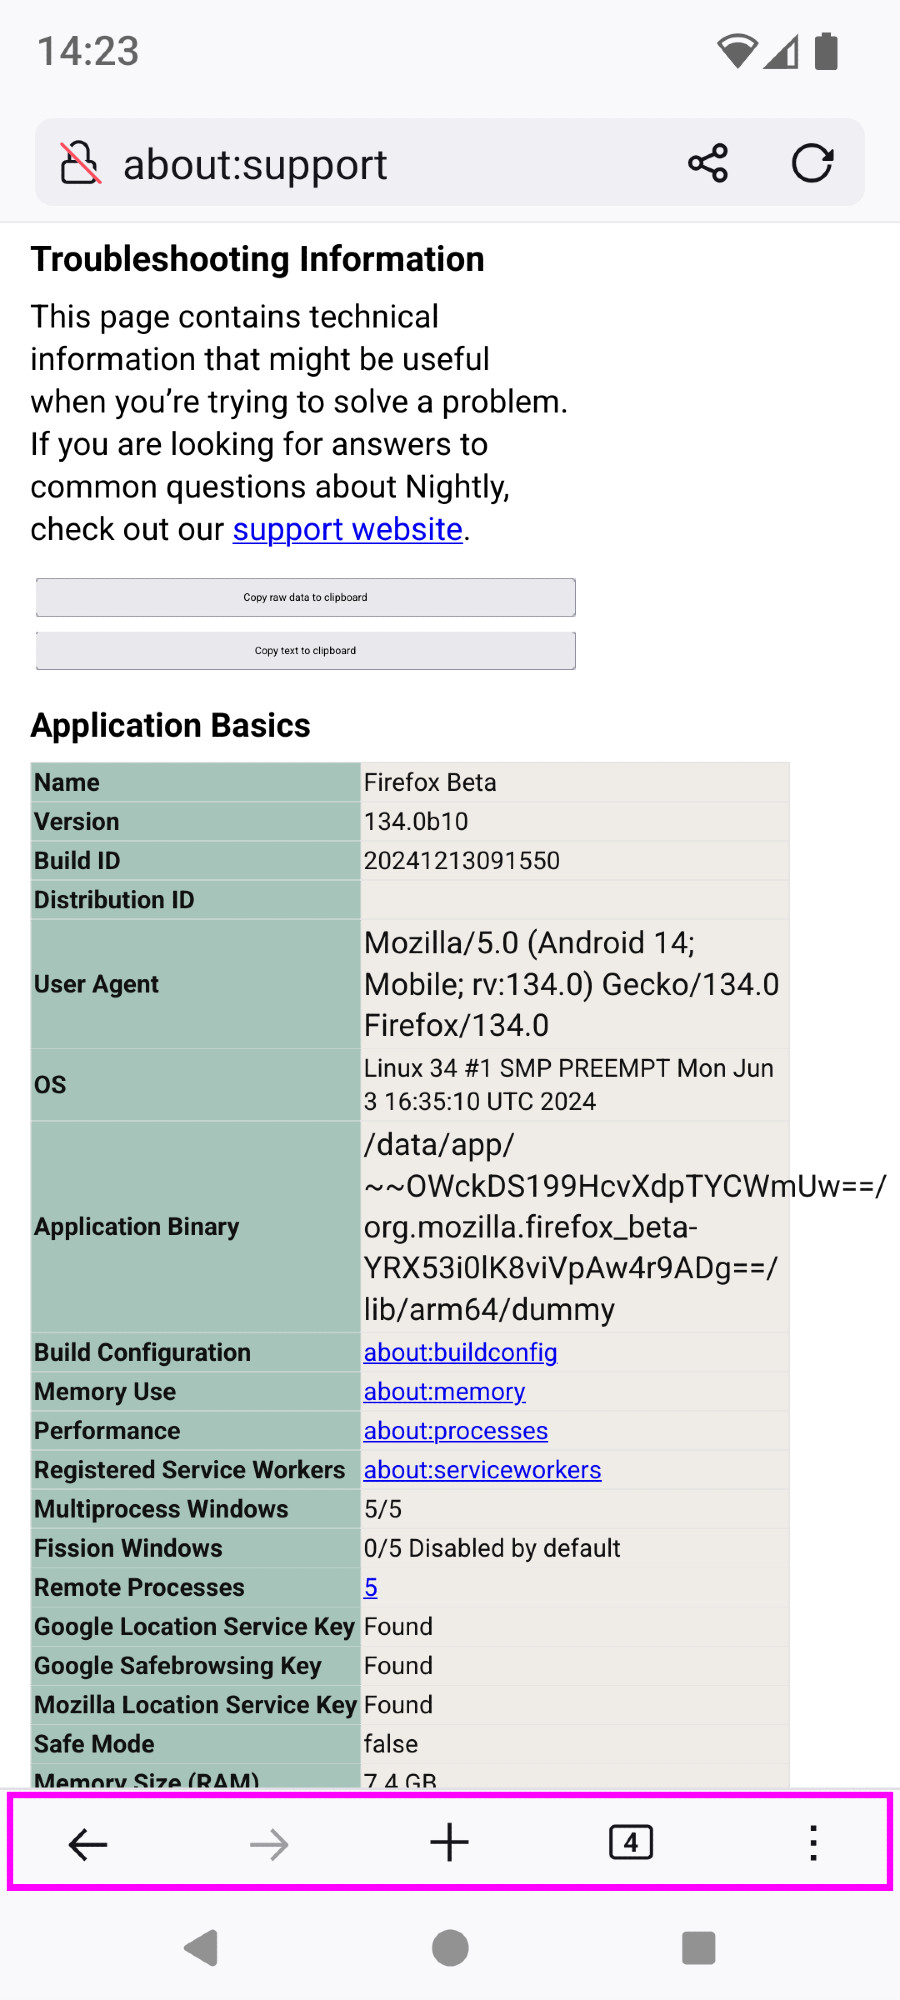Tap the cellular signal status icon
The width and height of the screenshot is (900, 2000).
781,51
